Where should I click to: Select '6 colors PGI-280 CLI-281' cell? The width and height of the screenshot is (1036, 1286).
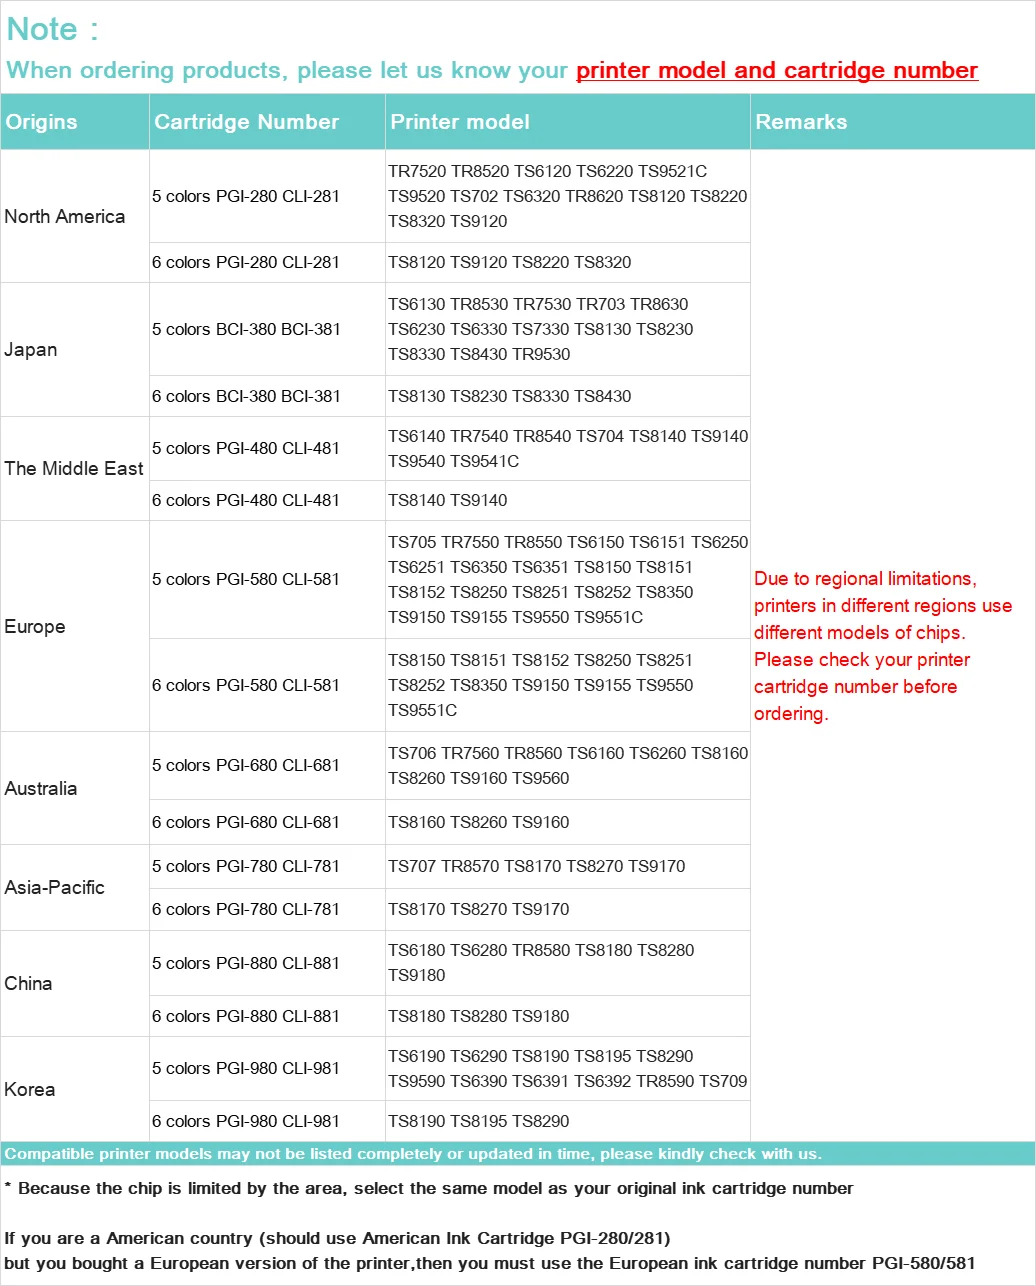point(267,262)
